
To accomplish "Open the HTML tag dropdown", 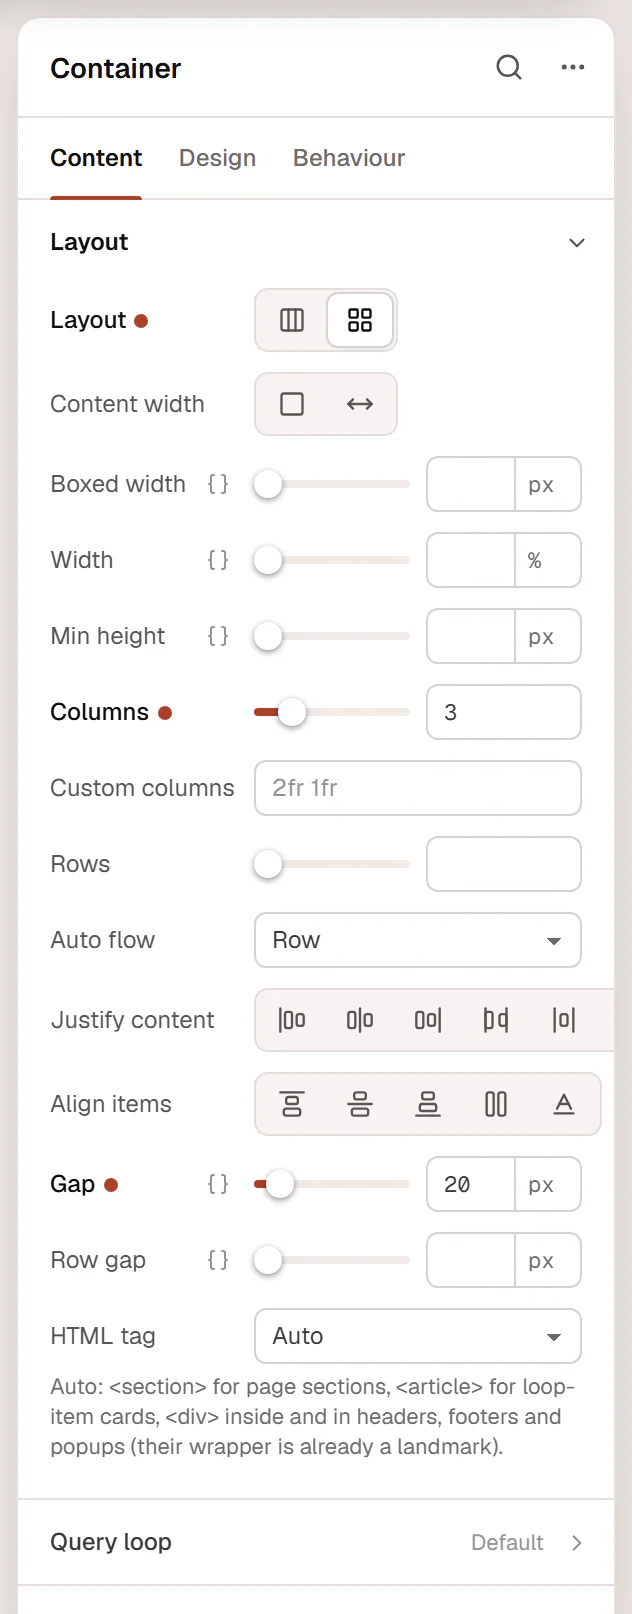I will point(418,1336).
